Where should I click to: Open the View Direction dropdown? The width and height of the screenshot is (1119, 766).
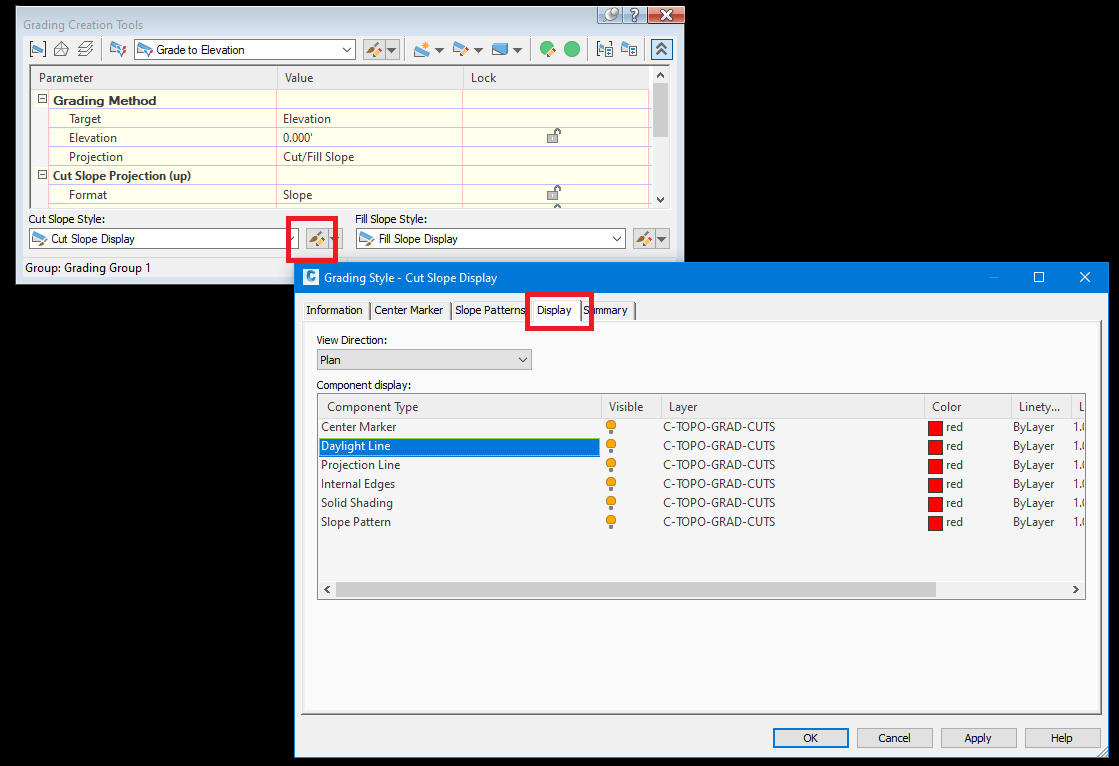pyautogui.click(x=525, y=359)
